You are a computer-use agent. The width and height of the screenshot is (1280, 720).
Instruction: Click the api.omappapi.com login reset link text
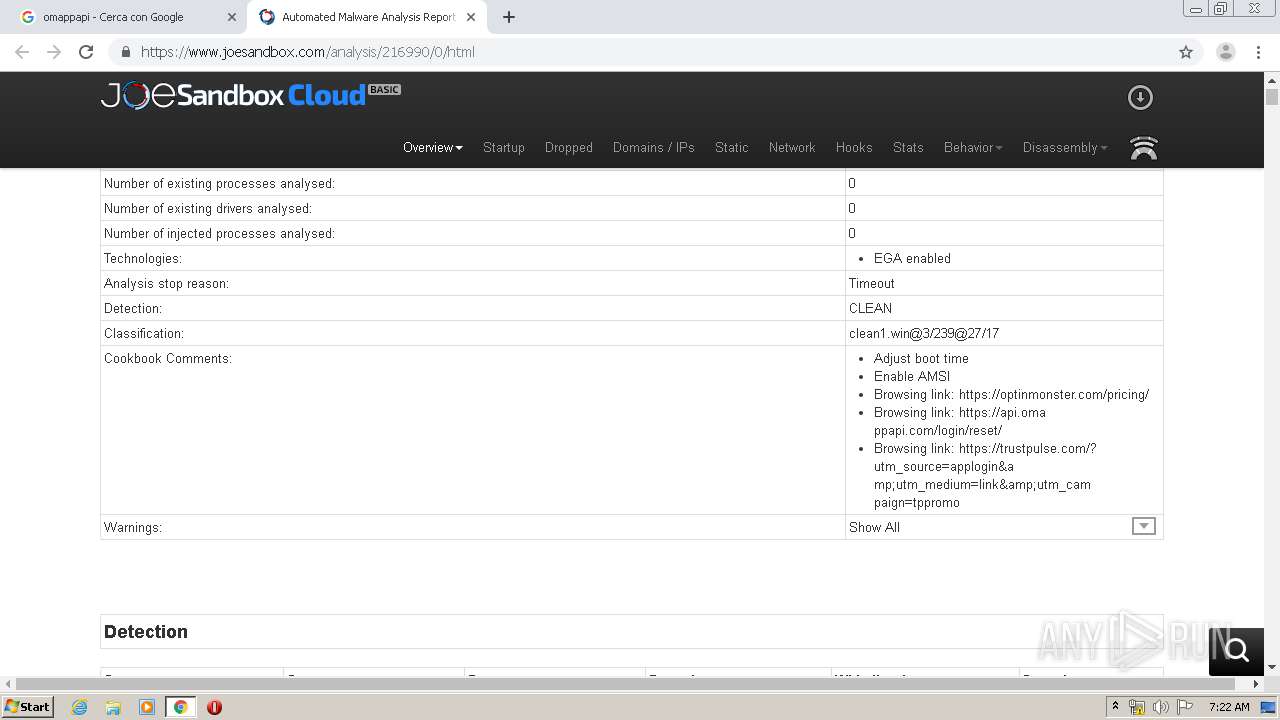point(960,421)
